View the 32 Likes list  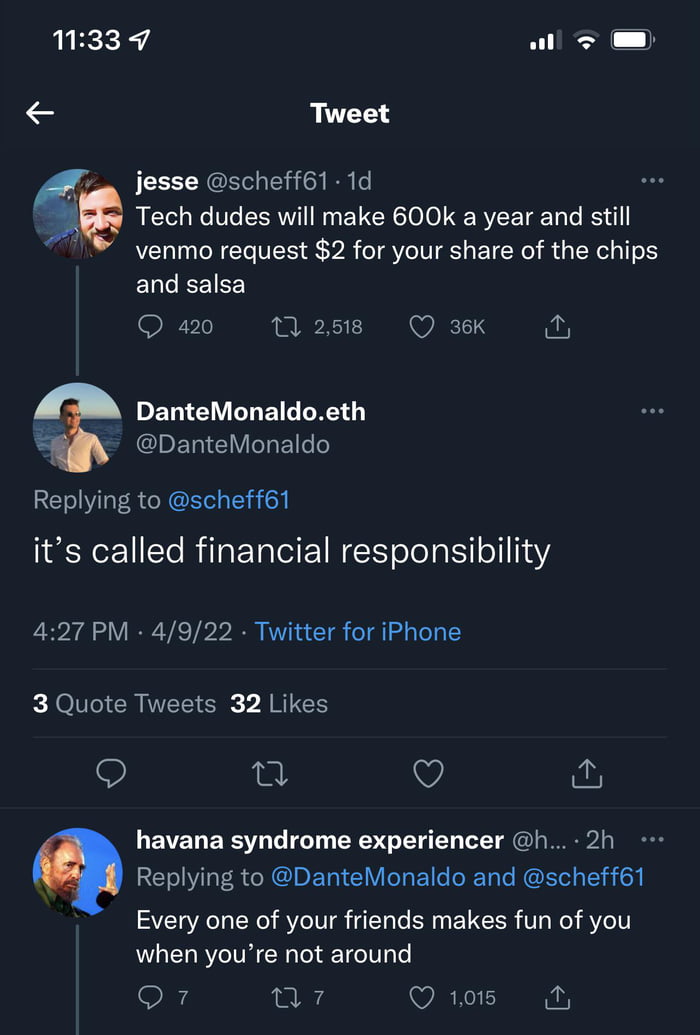click(x=279, y=704)
